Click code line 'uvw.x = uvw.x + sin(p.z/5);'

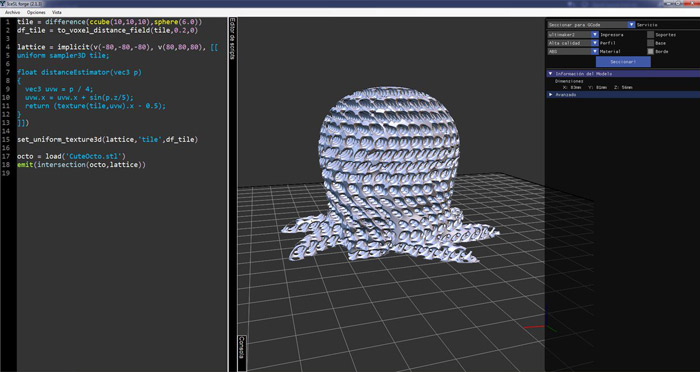79,97
